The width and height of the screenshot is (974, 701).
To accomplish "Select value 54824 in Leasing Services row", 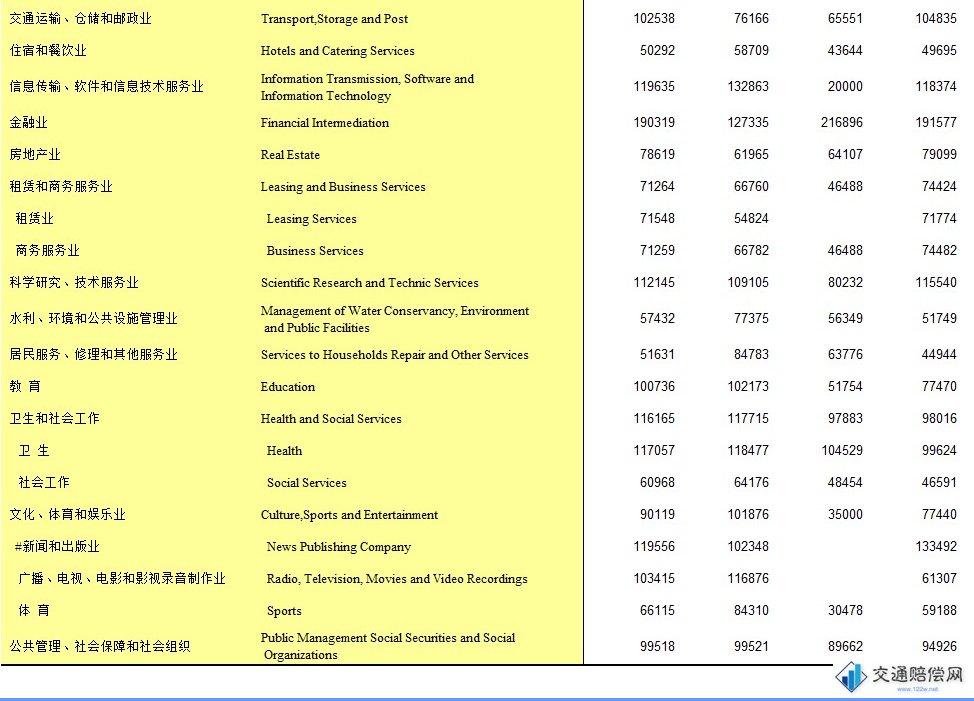I will 751,219.
